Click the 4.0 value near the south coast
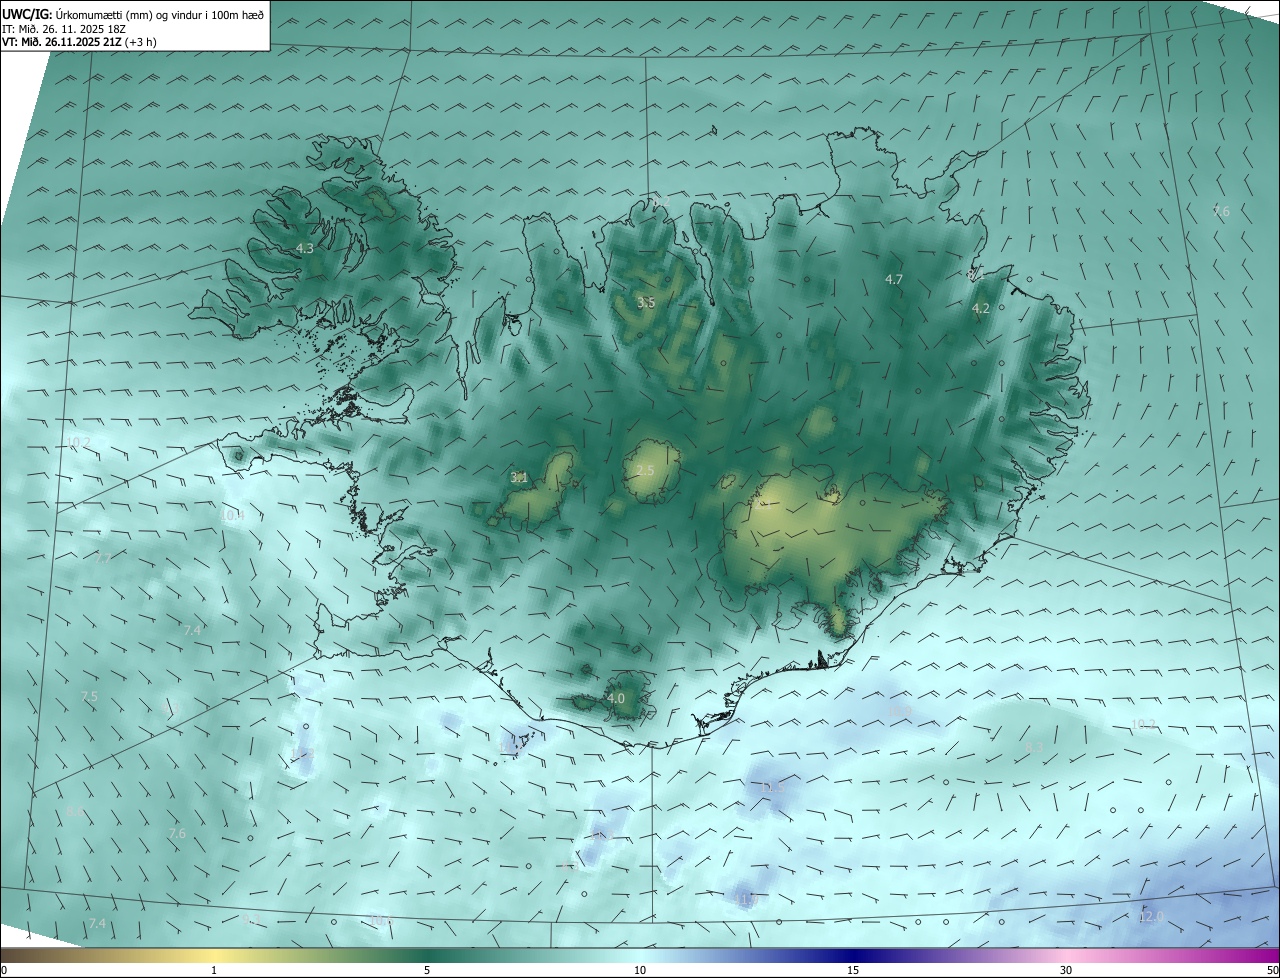Image resolution: width=1280 pixels, height=978 pixels. [x=616, y=699]
